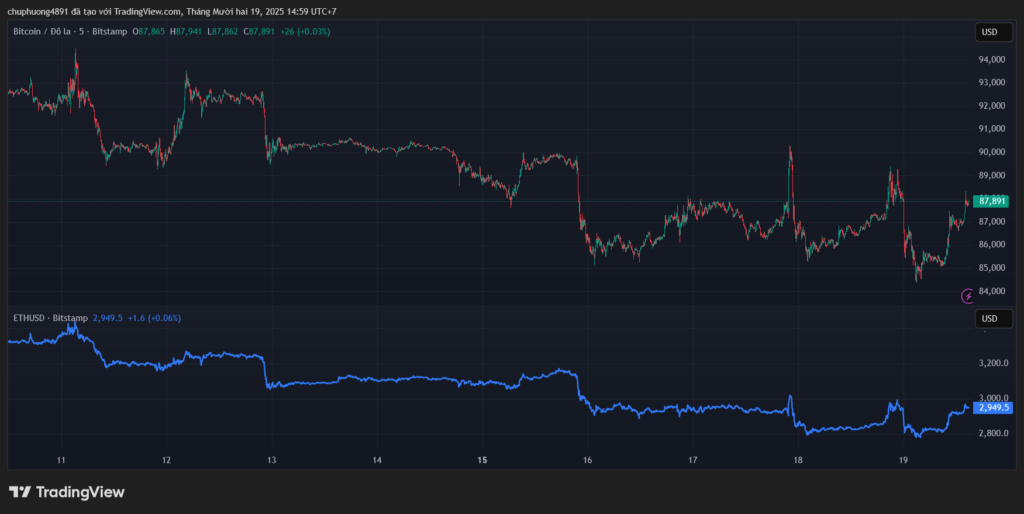1024x514 pixels.
Task: Click the TradingView wordmark text
Action: (80, 492)
